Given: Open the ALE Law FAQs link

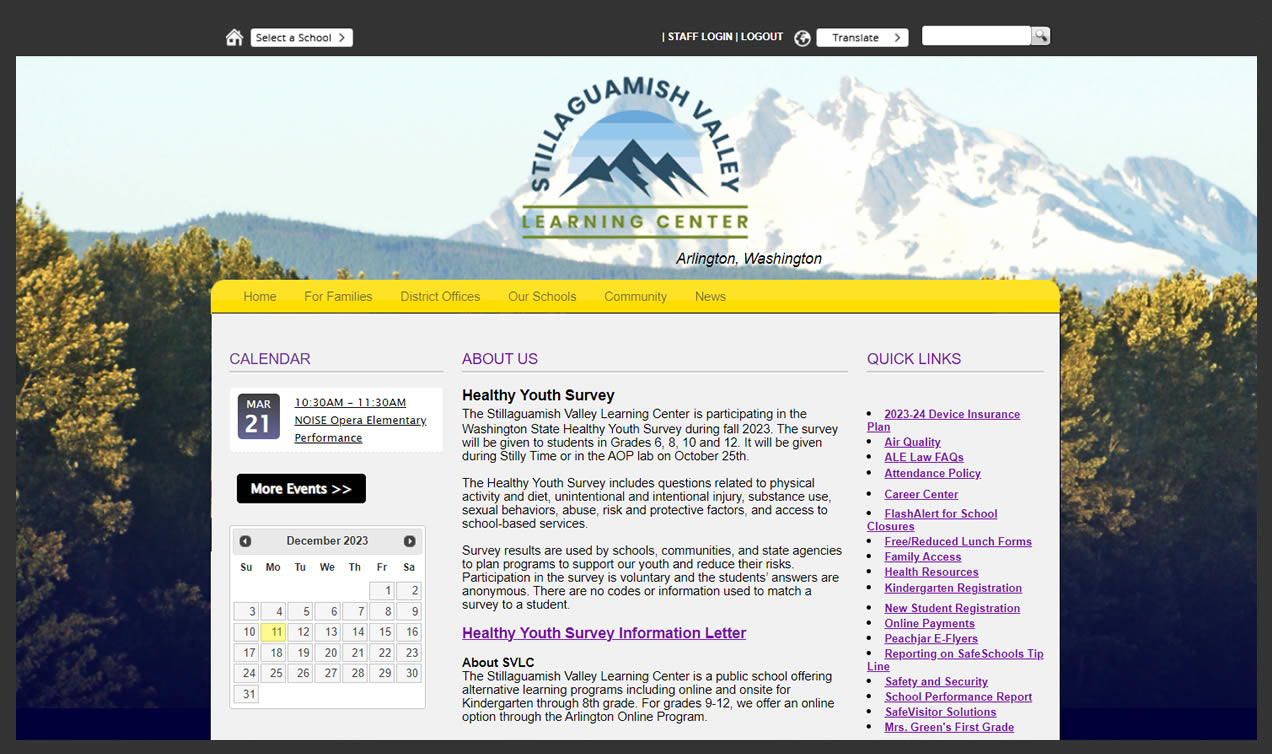Looking at the screenshot, I should click(924, 457).
